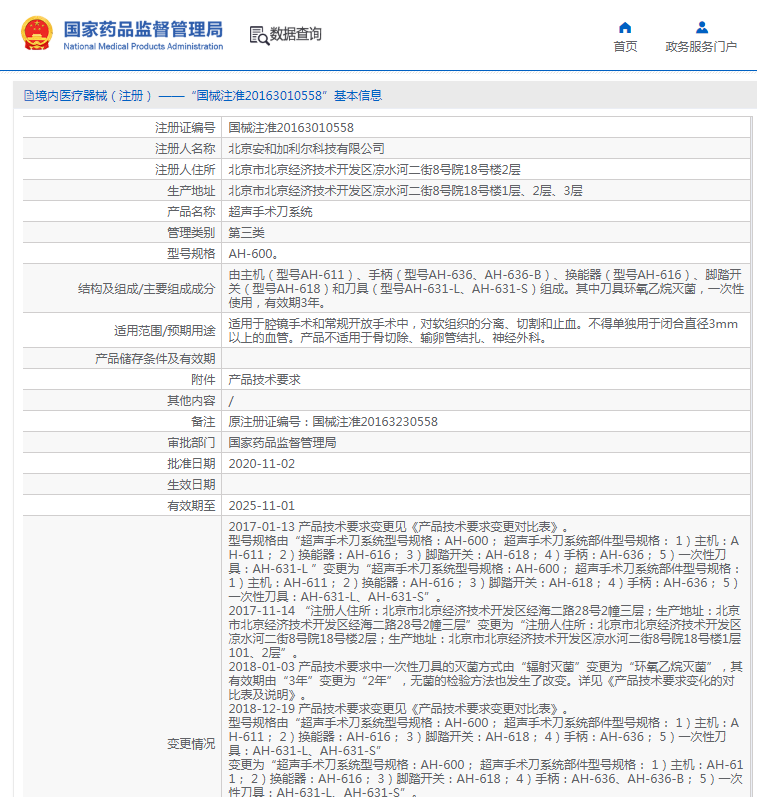This screenshot has width=757, height=797.
Task: Click the 结构及组成 description text
Action: 486,288
